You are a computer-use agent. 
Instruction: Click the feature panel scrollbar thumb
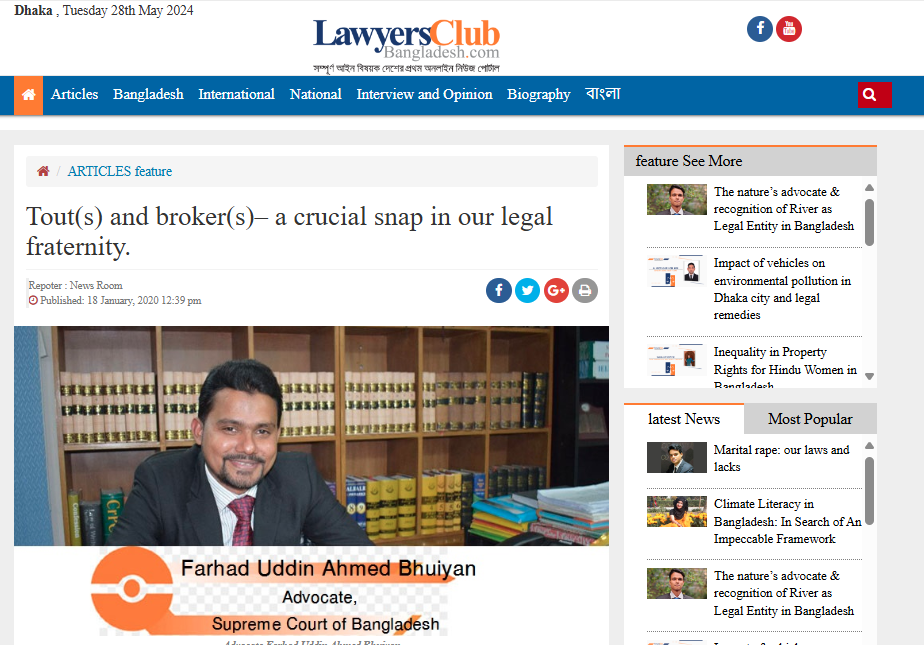[869, 222]
